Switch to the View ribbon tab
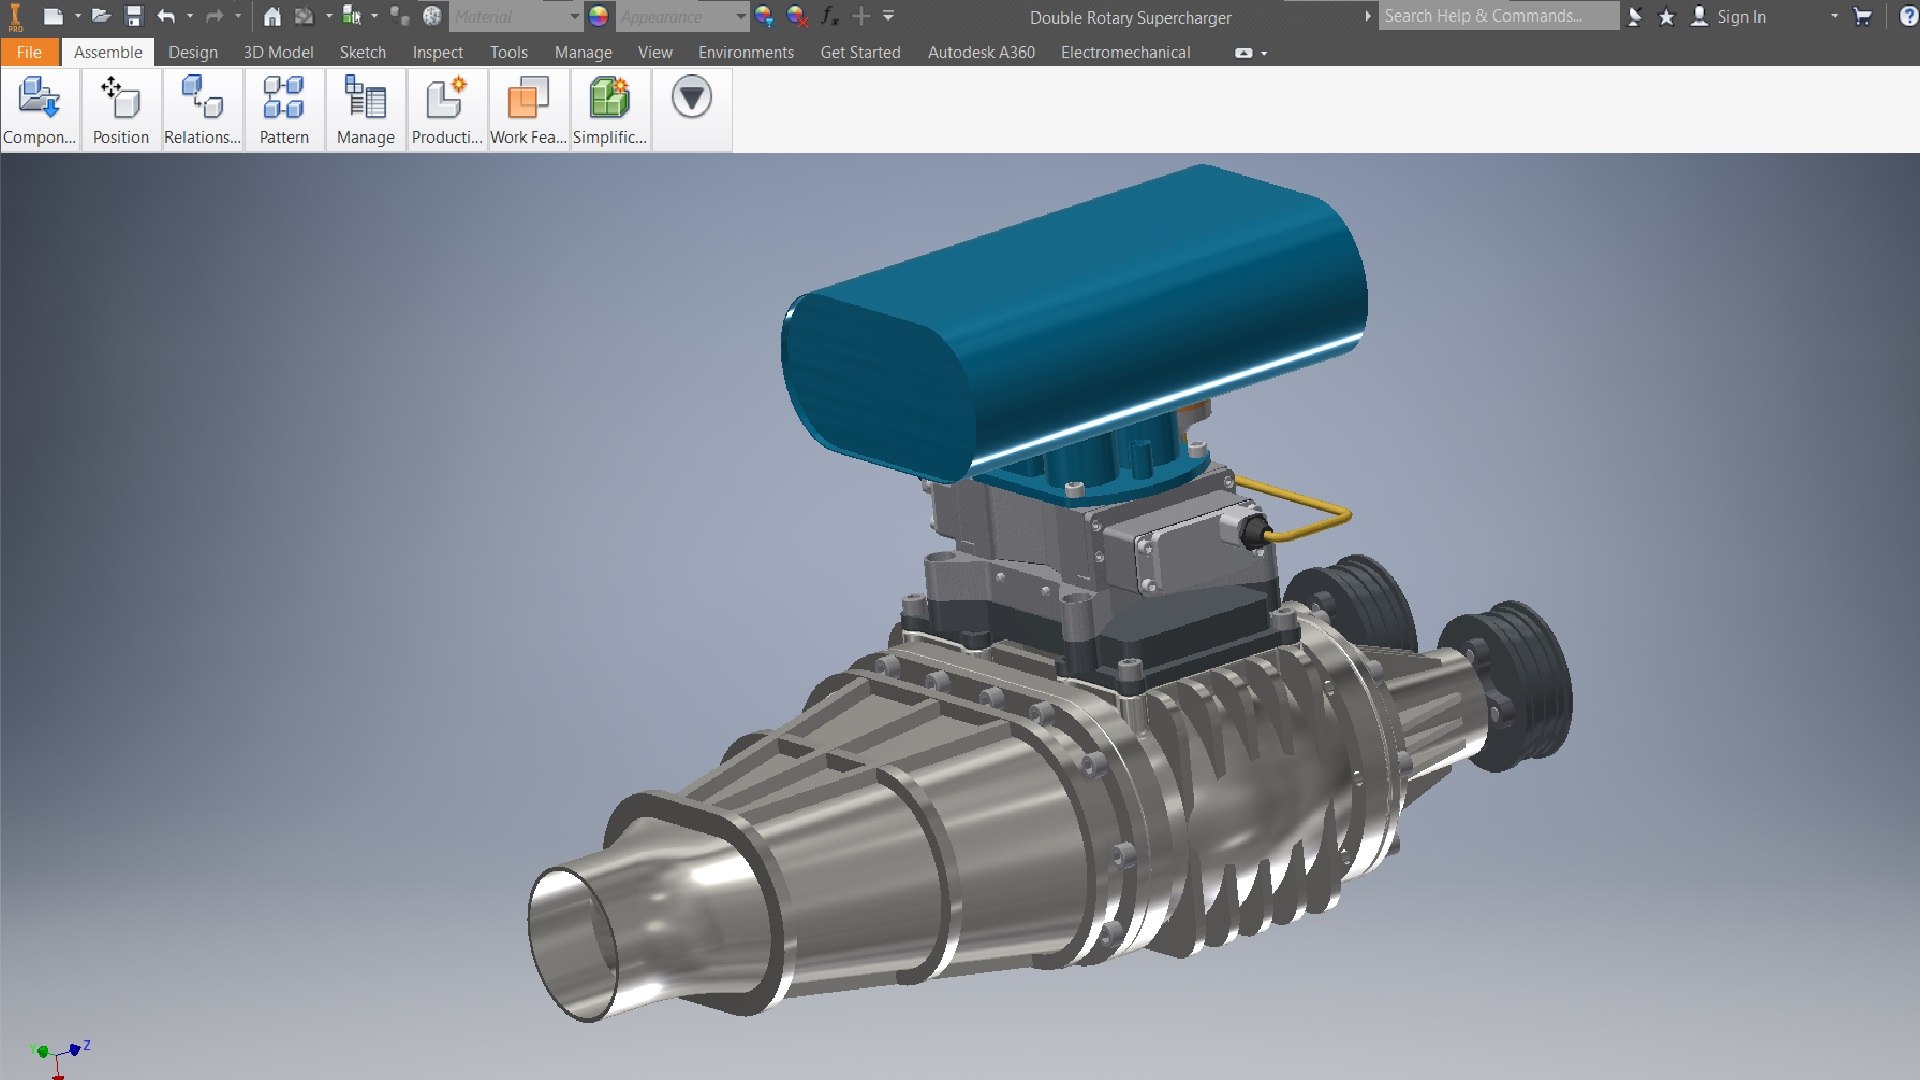The height and width of the screenshot is (1080, 1920). pos(655,52)
